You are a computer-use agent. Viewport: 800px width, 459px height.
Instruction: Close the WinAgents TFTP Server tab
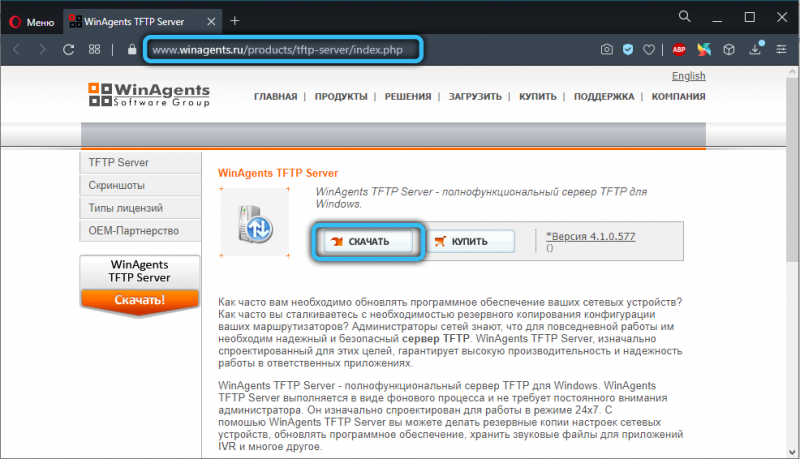coord(211,21)
